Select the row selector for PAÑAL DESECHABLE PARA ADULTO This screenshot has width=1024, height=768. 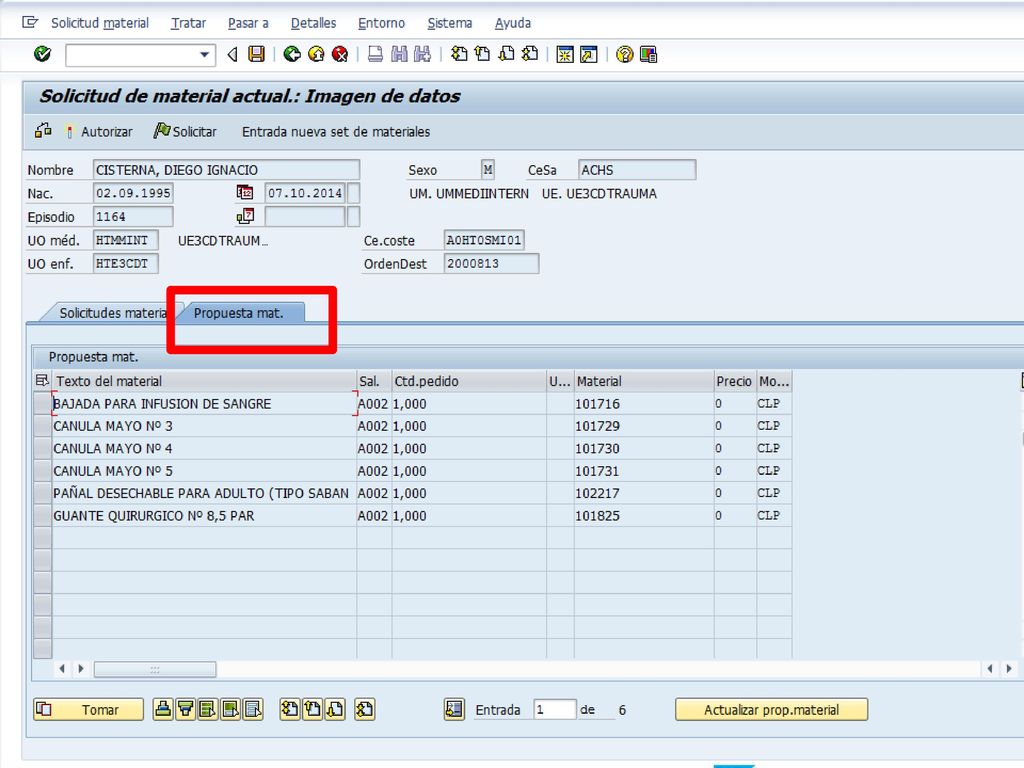pyautogui.click(x=42, y=493)
